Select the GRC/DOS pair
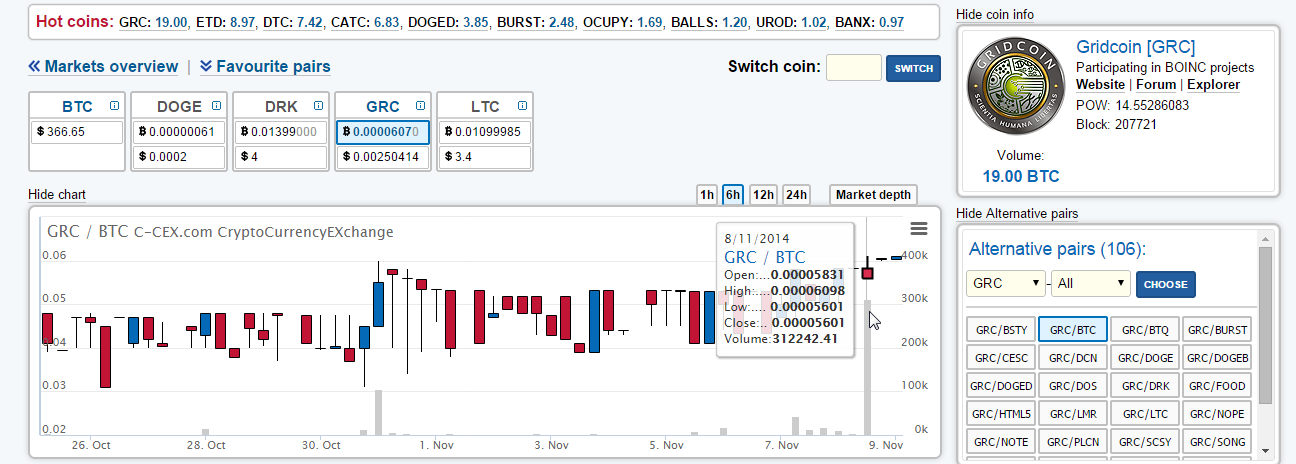This screenshot has width=1296, height=464. point(1073,385)
